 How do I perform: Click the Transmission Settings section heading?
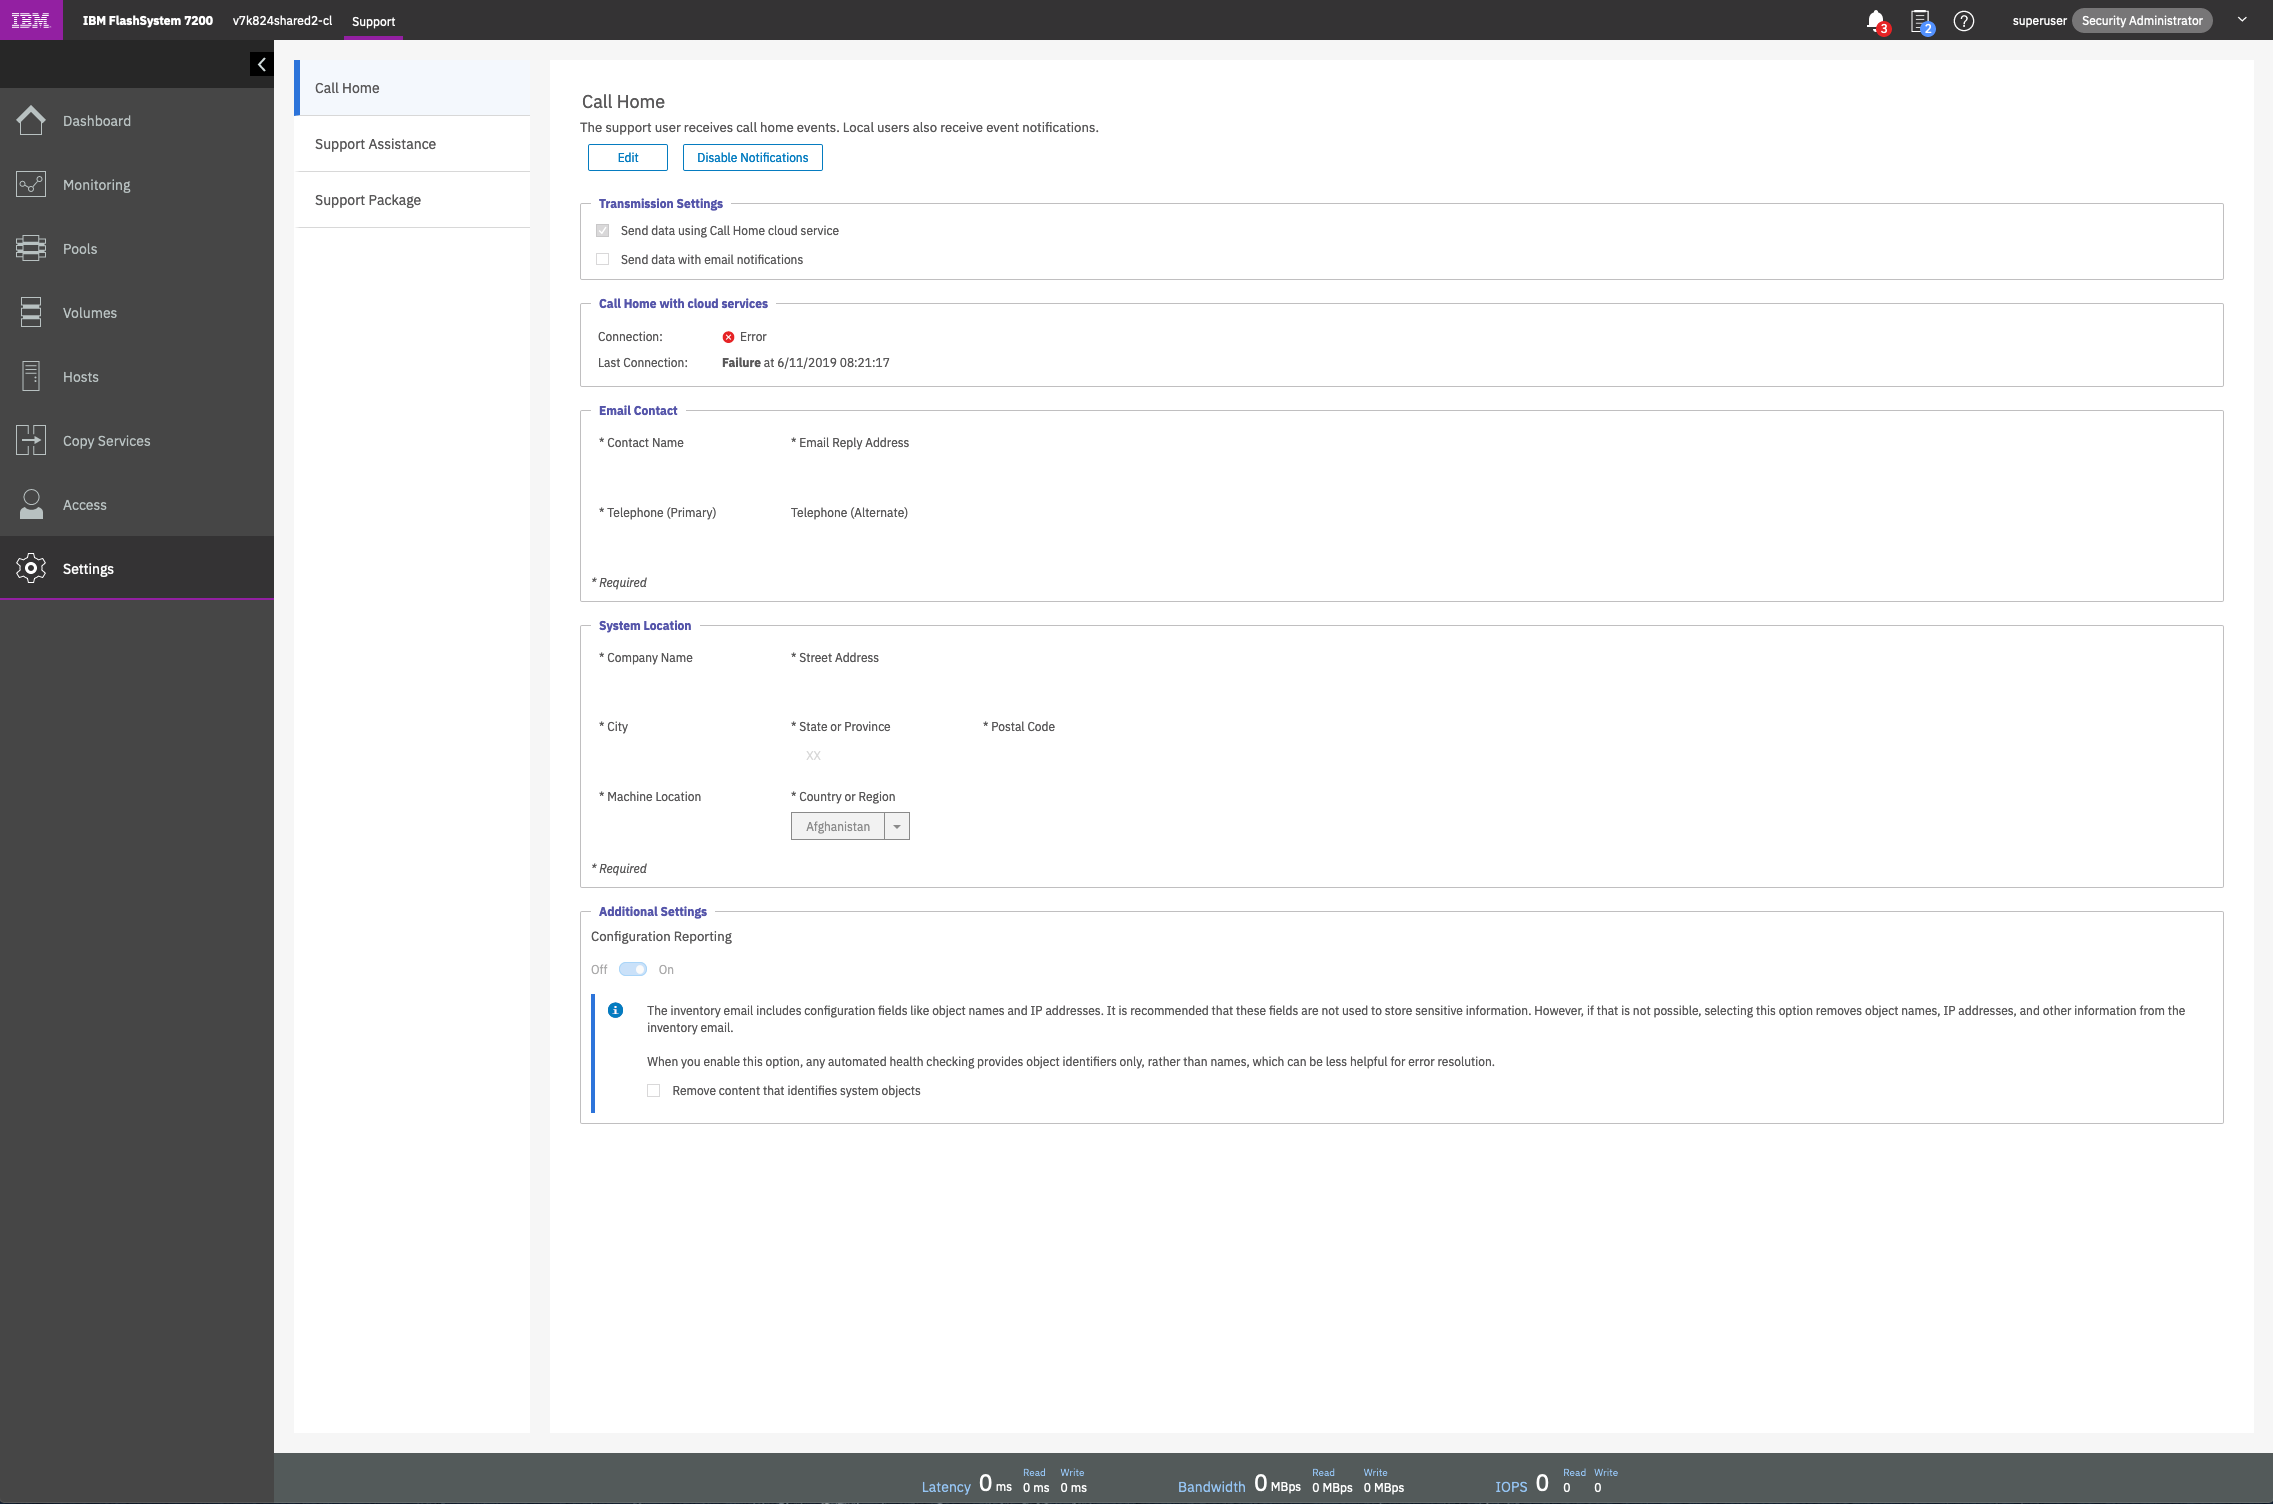661,203
